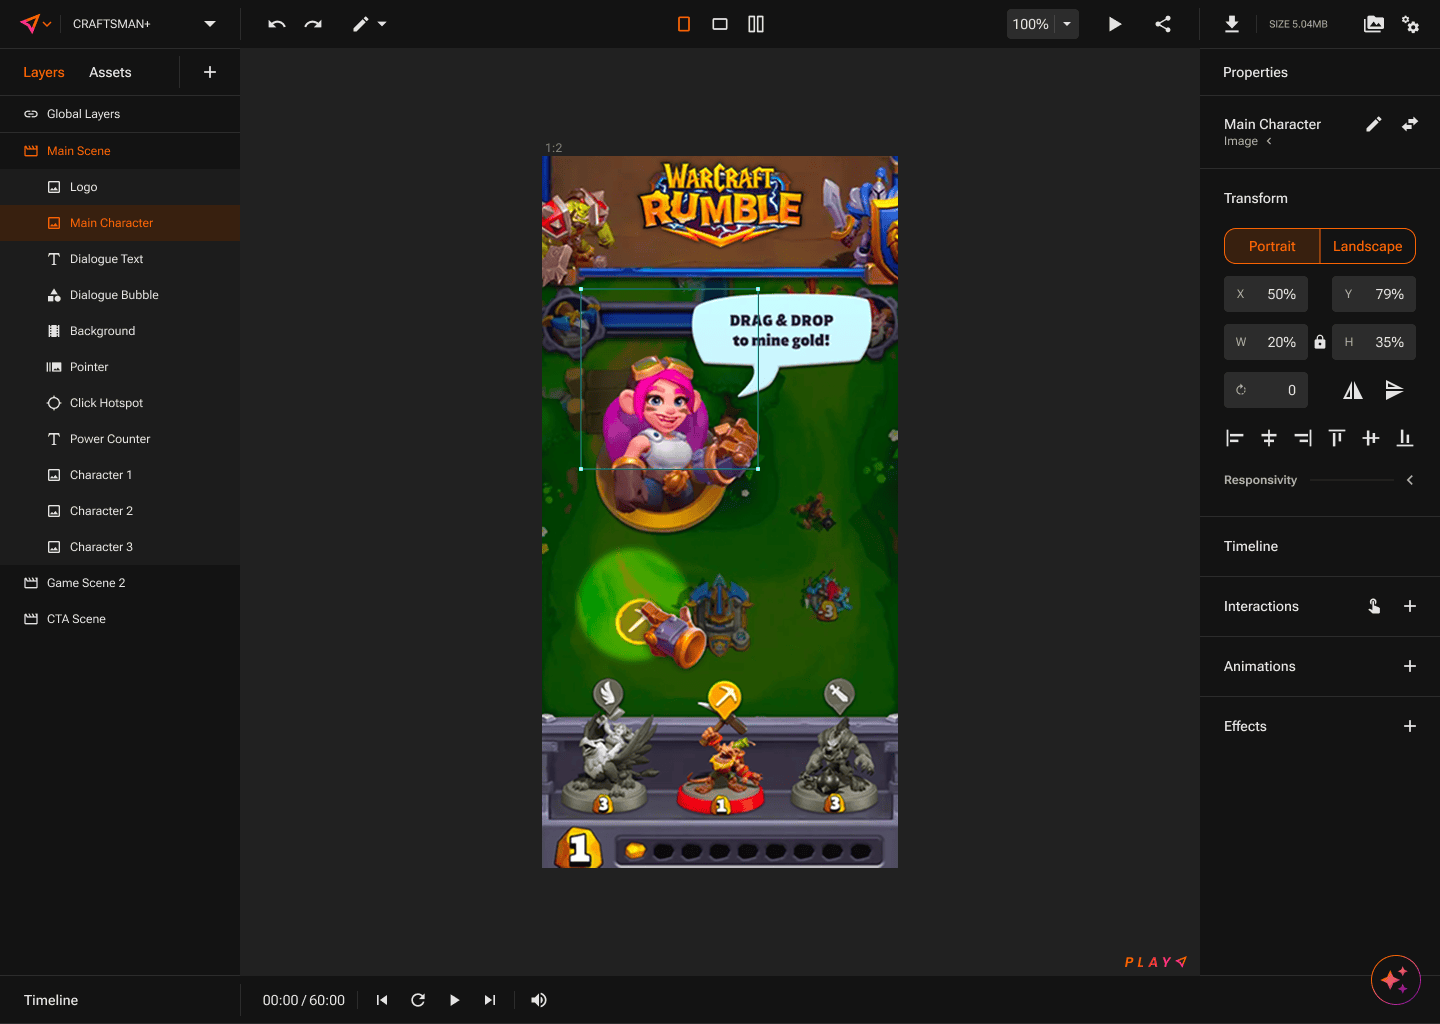The height and width of the screenshot is (1024, 1440).
Task: Align layer to horizontal center
Action: (x=1269, y=438)
